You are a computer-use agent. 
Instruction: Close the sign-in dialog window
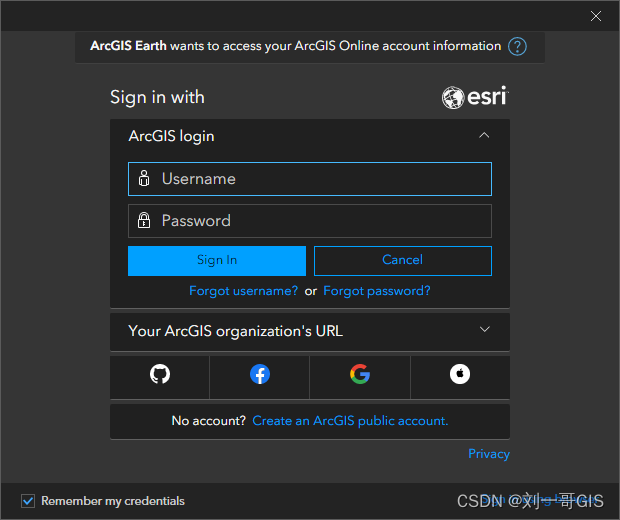click(x=595, y=16)
